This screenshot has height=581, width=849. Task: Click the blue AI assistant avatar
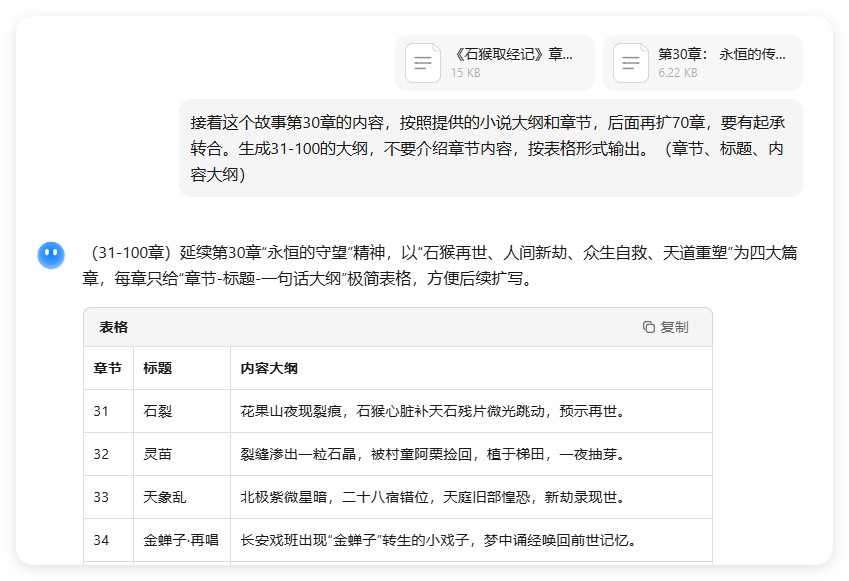[50, 254]
